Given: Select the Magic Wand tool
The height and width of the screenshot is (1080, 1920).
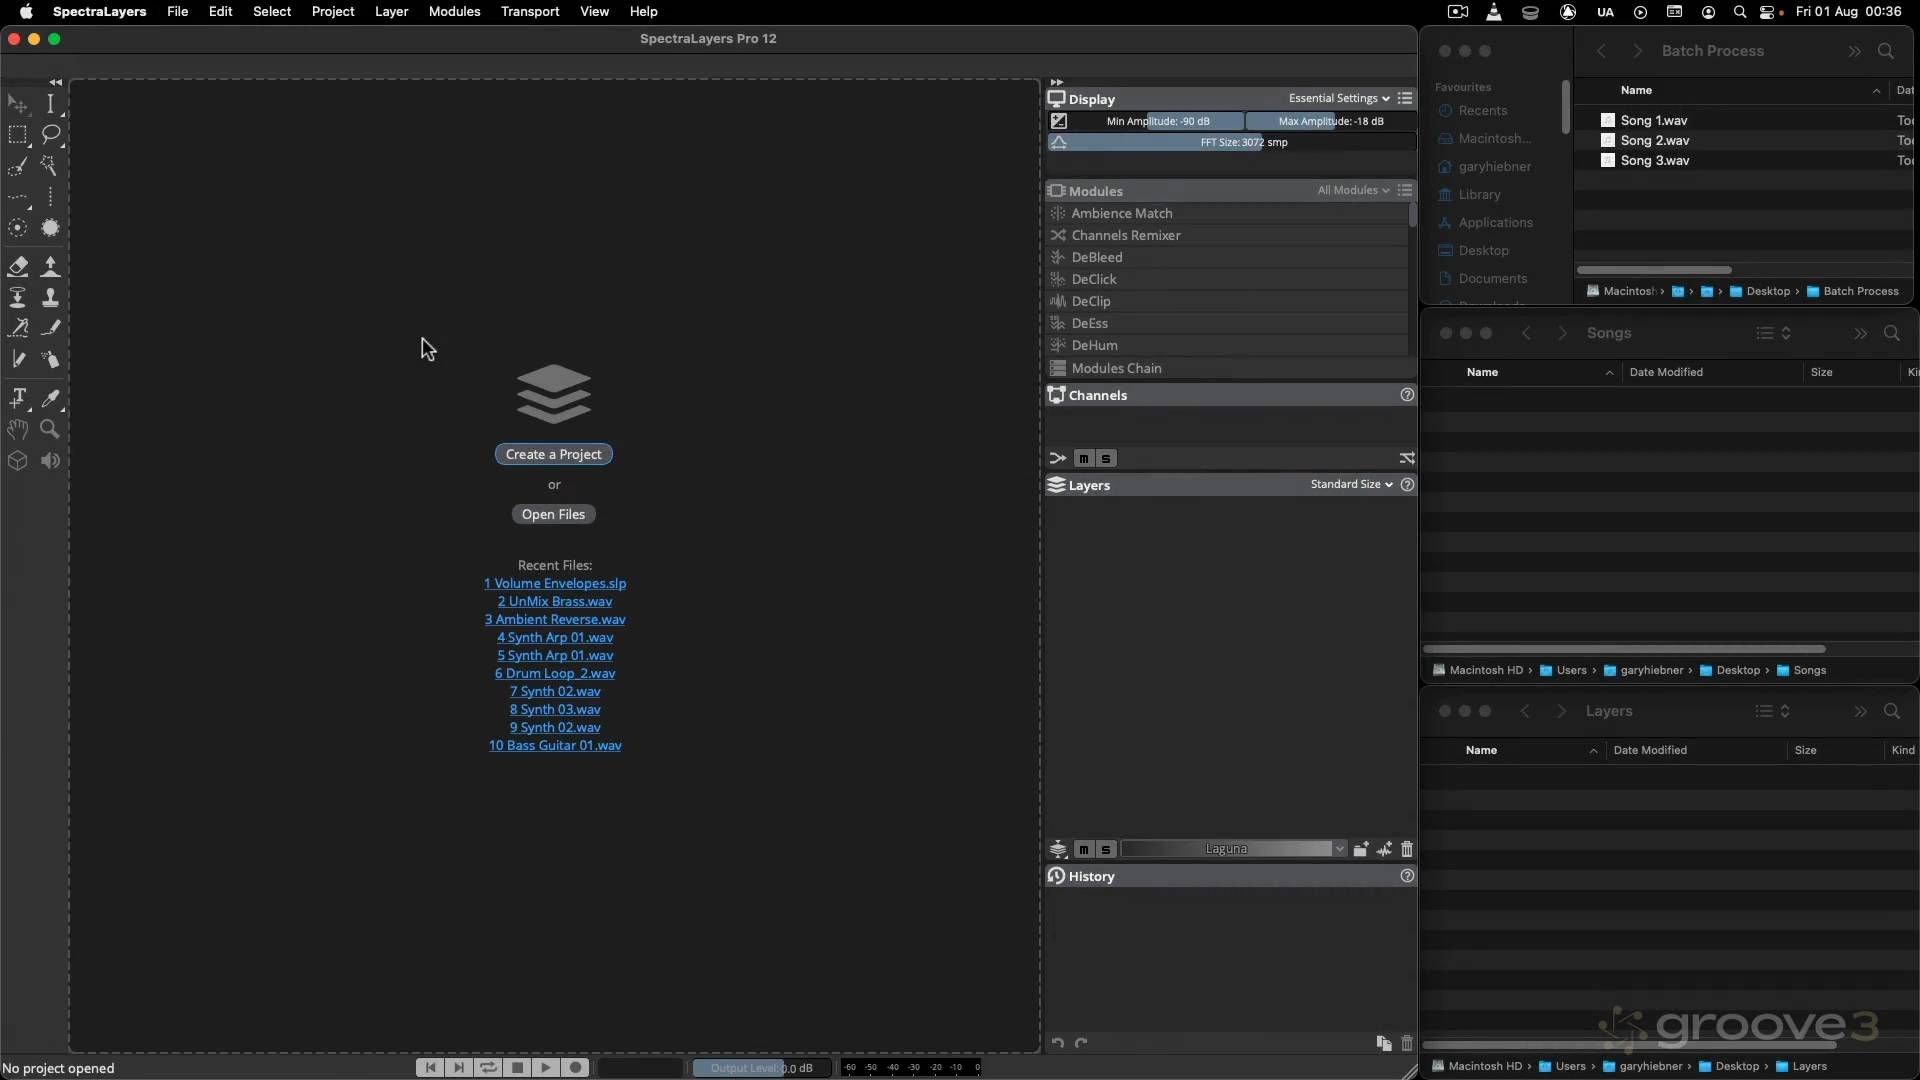Looking at the screenshot, I should point(50,166).
